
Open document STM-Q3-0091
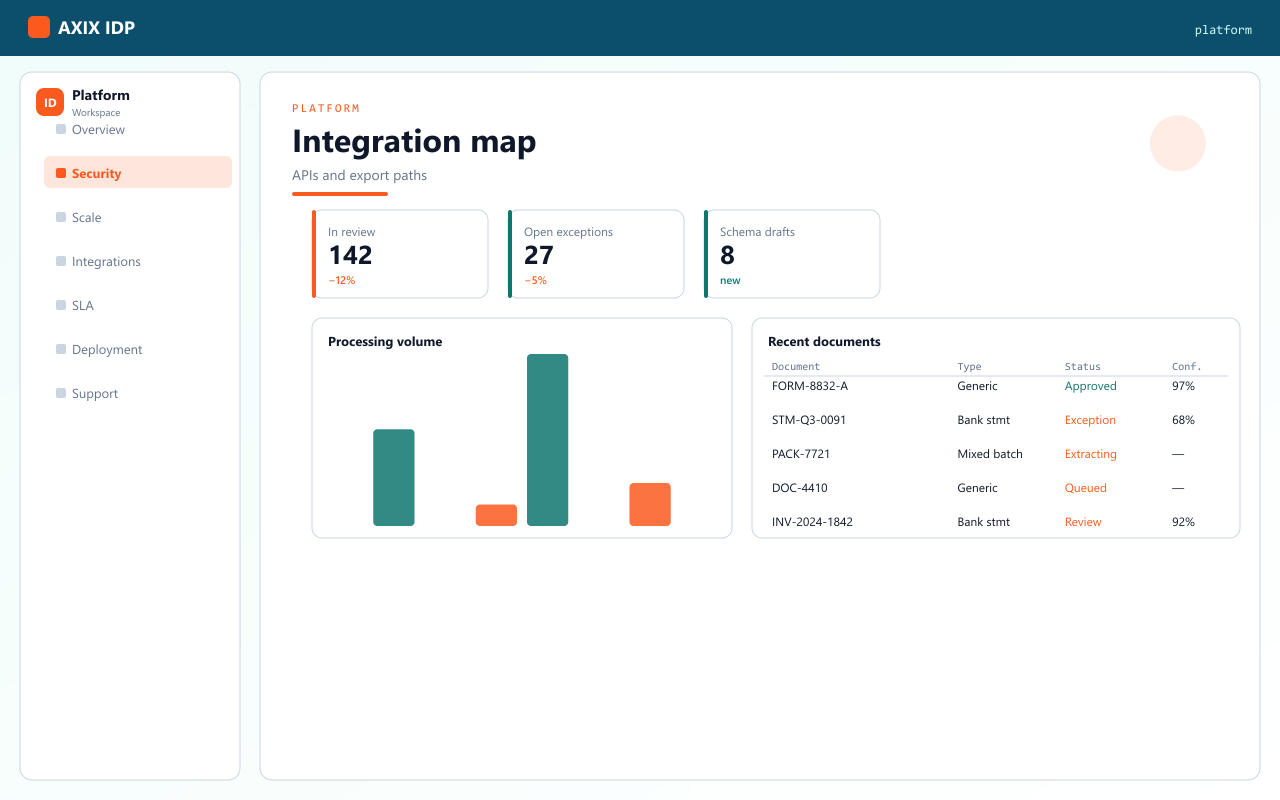(809, 420)
